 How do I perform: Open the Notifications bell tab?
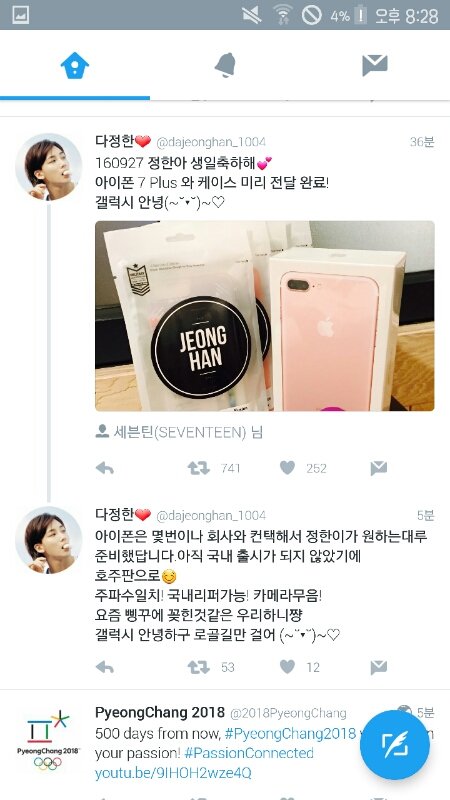[x=225, y=65]
